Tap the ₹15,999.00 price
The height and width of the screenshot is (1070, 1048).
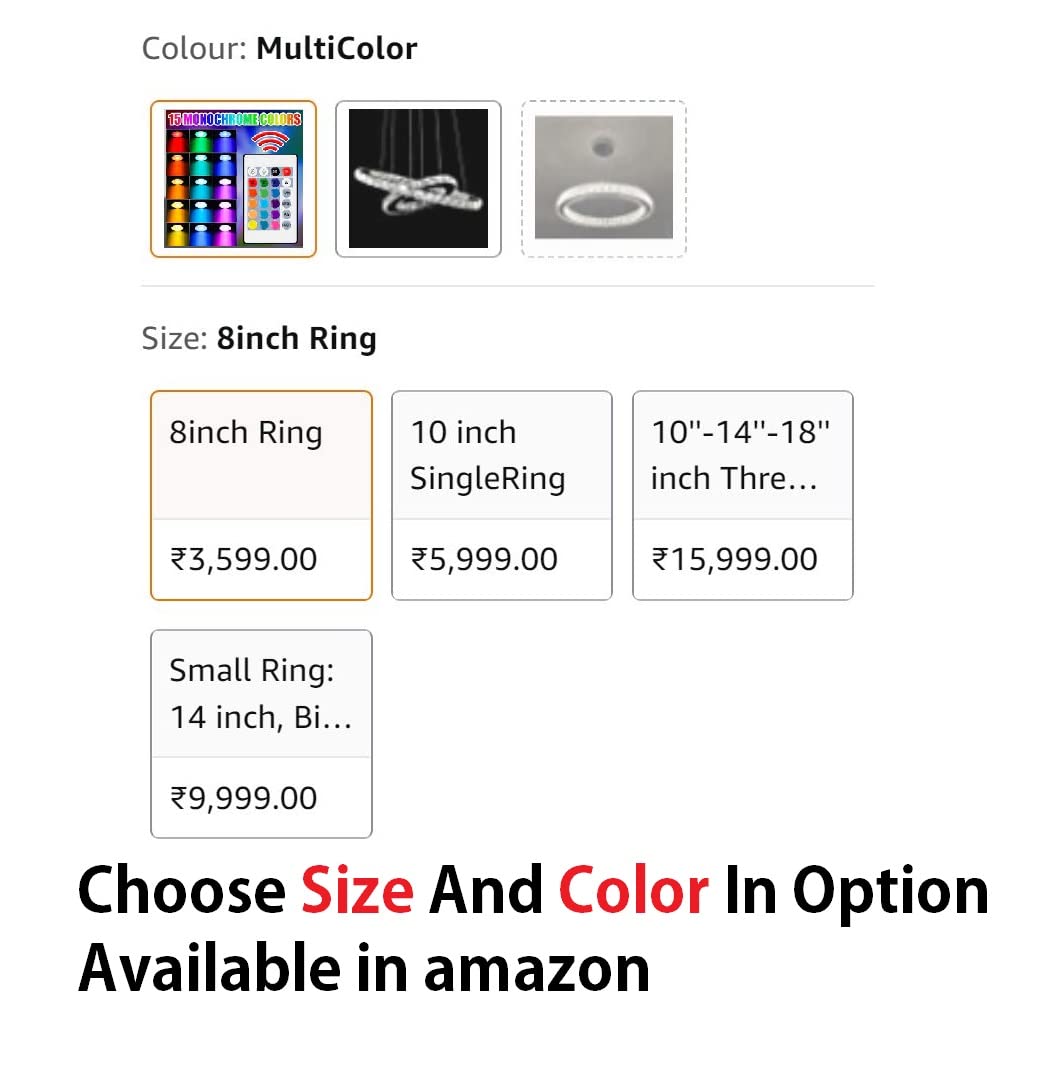pyautogui.click(x=735, y=559)
